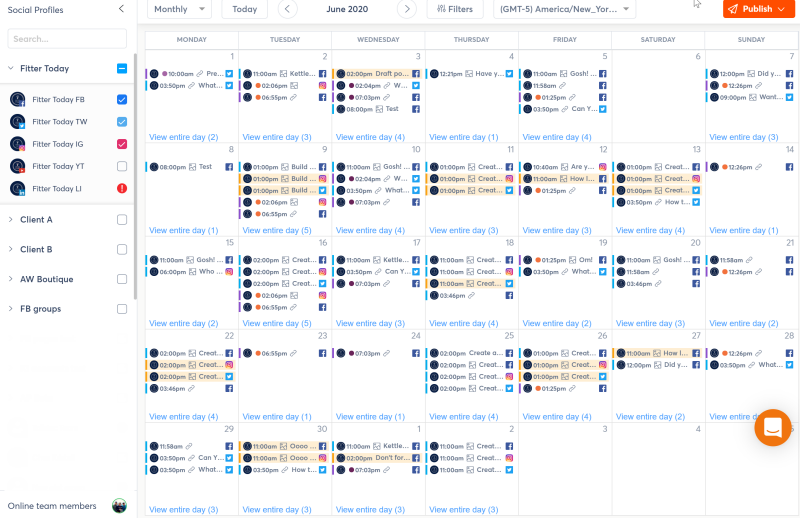The width and height of the screenshot is (800, 518).
Task: Go to next month arrow
Action: (x=407, y=9)
